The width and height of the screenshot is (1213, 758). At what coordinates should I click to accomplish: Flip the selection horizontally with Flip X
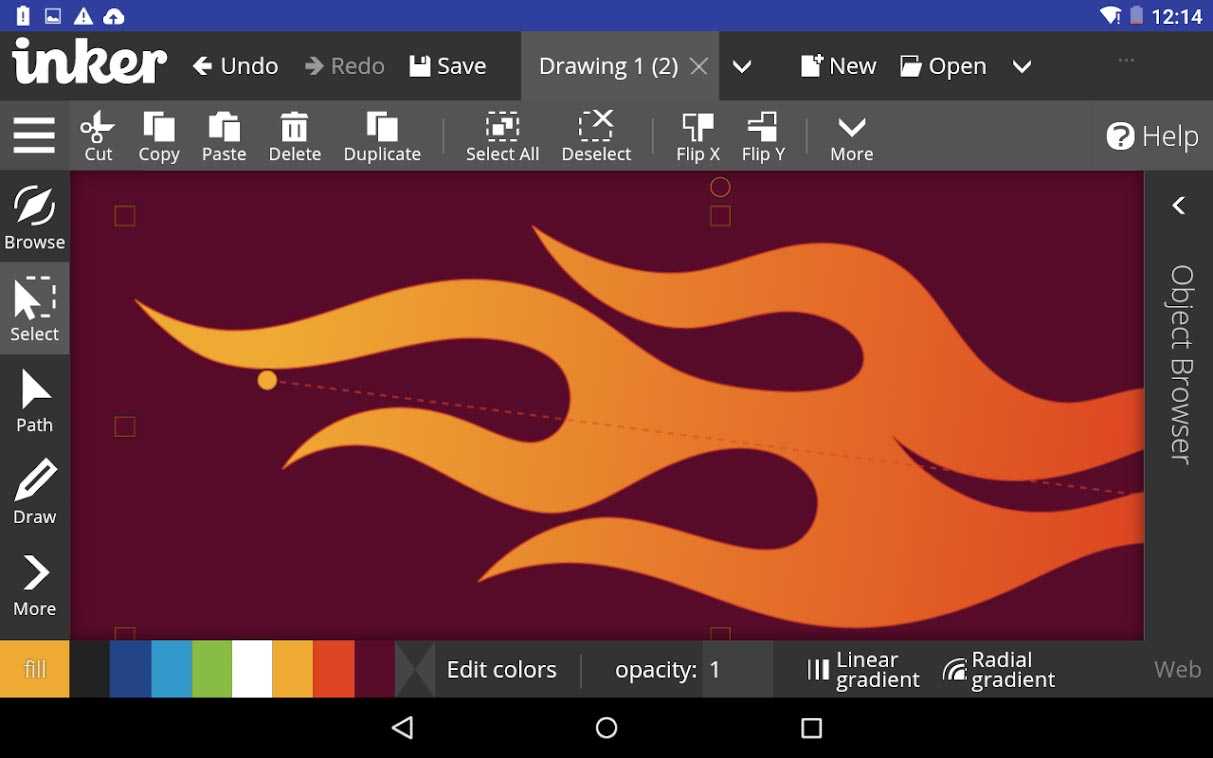tap(697, 128)
